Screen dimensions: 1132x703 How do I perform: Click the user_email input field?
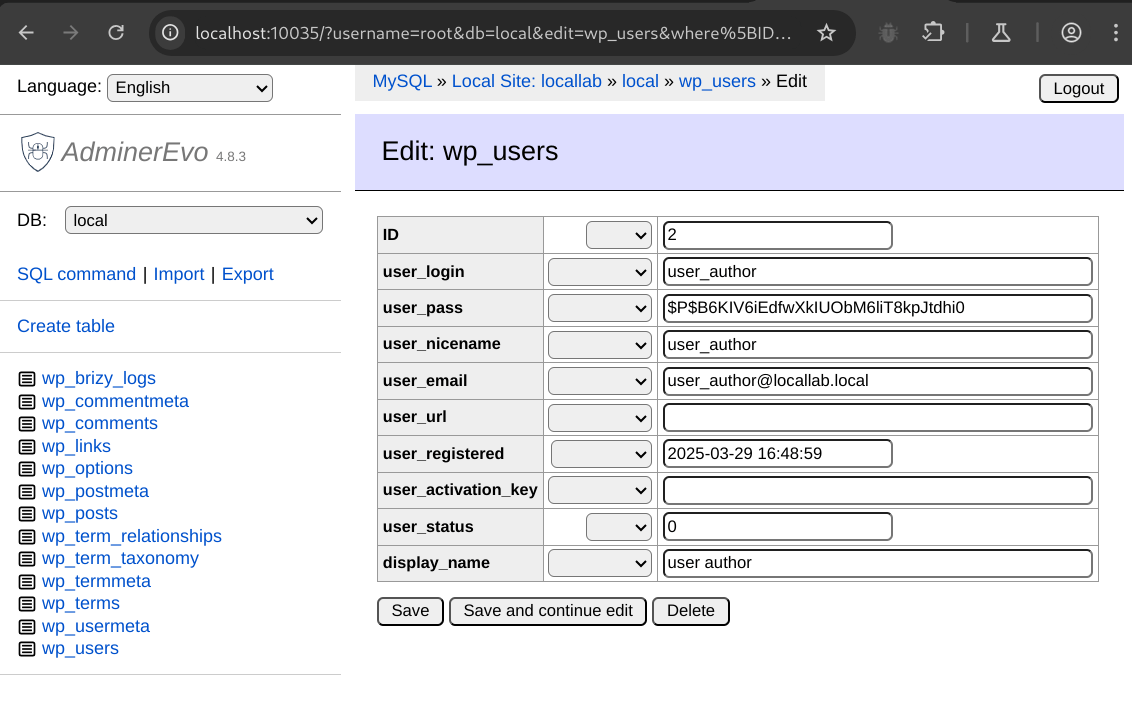click(x=877, y=381)
